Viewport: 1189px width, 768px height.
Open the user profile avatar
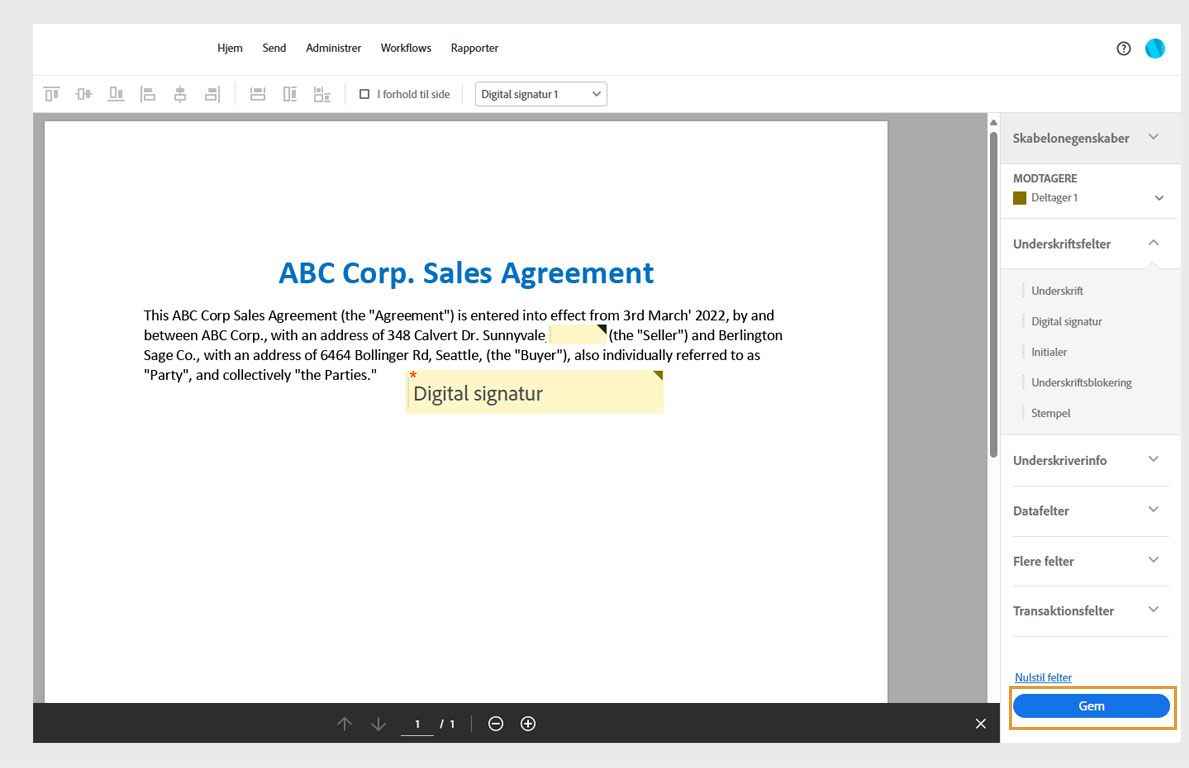click(1155, 49)
